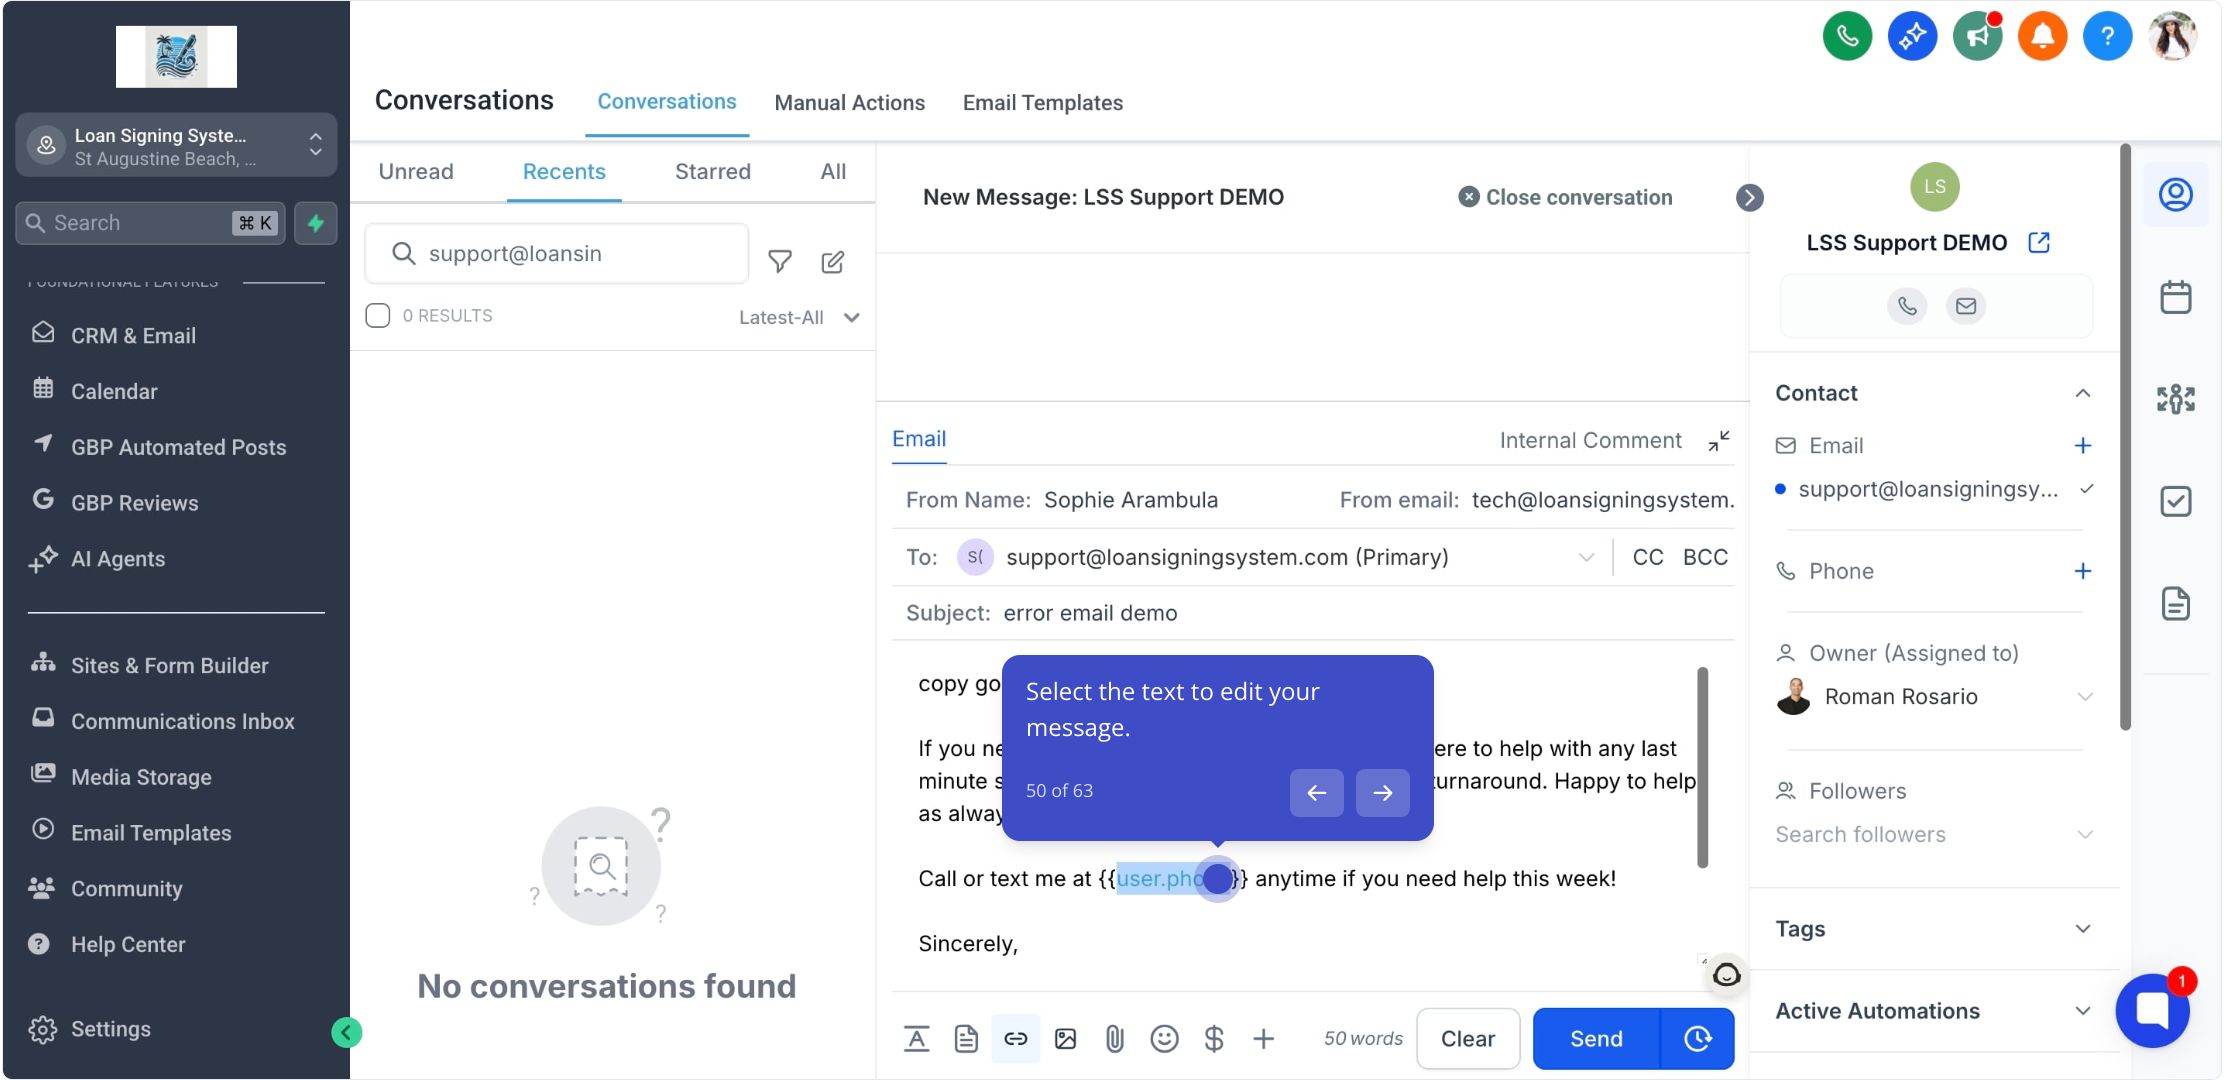The height and width of the screenshot is (1080, 2224).
Task: Open the megaphone announcements icon
Action: [1977, 37]
